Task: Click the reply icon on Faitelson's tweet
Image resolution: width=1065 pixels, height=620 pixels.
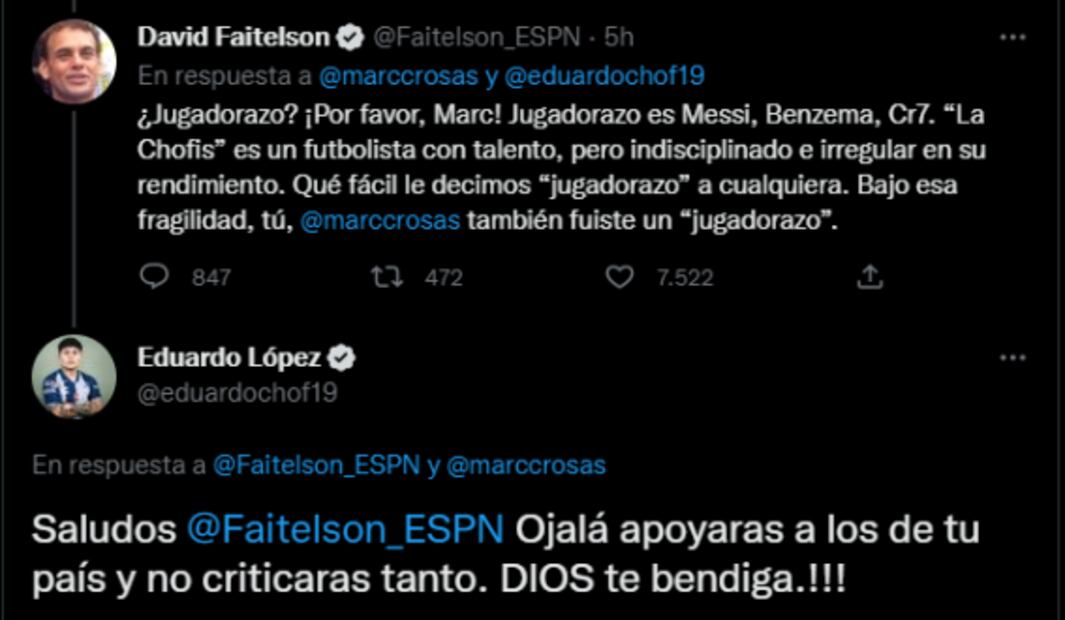Action: (153, 276)
